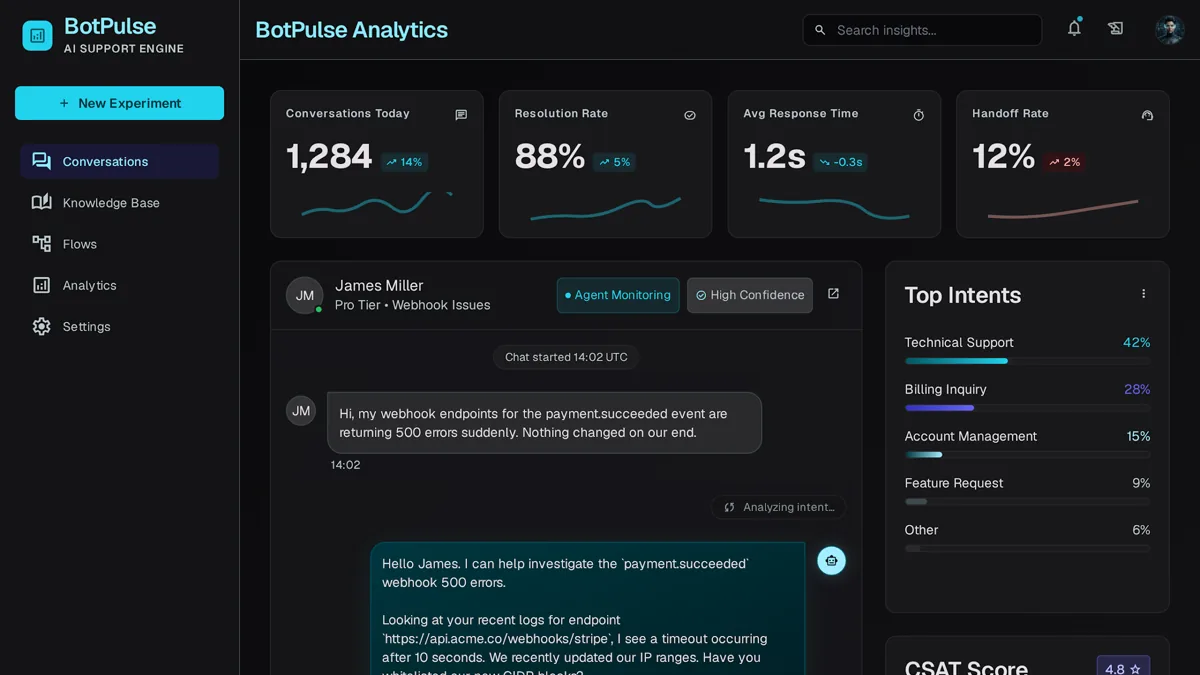Click the 1,284 conversations value
Image resolution: width=1200 pixels, height=675 pixels.
(x=329, y=157)
